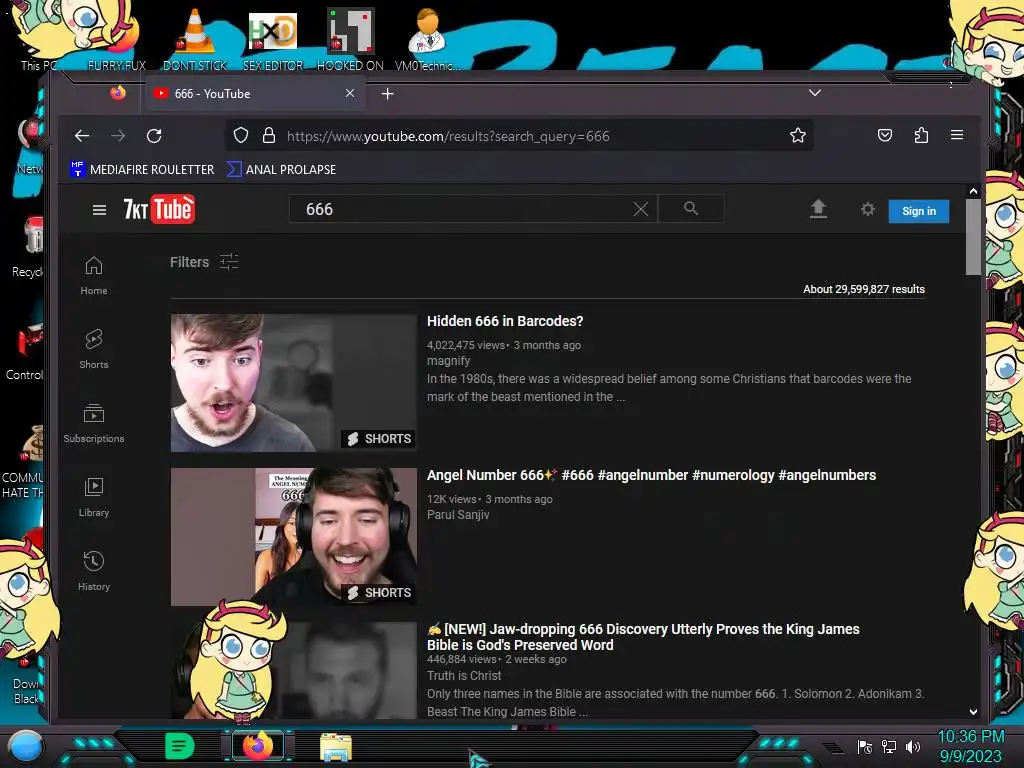Screen dimensions: 1024x768
Task: Click the vertical scrollbar thumb
Action: tap(973, 238)
